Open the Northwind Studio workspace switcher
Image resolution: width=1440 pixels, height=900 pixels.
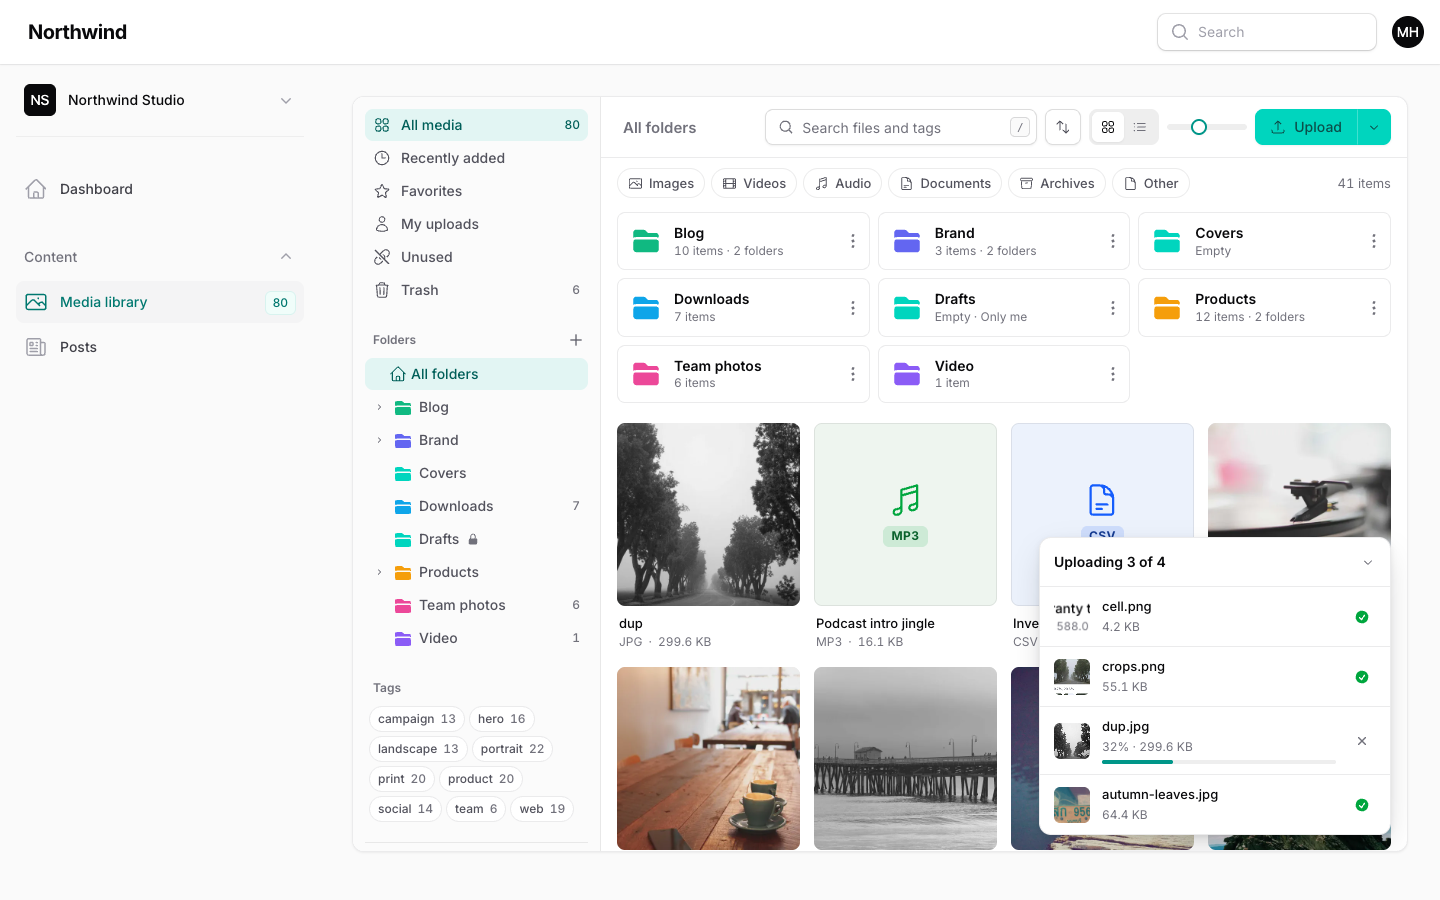point(160,100)
